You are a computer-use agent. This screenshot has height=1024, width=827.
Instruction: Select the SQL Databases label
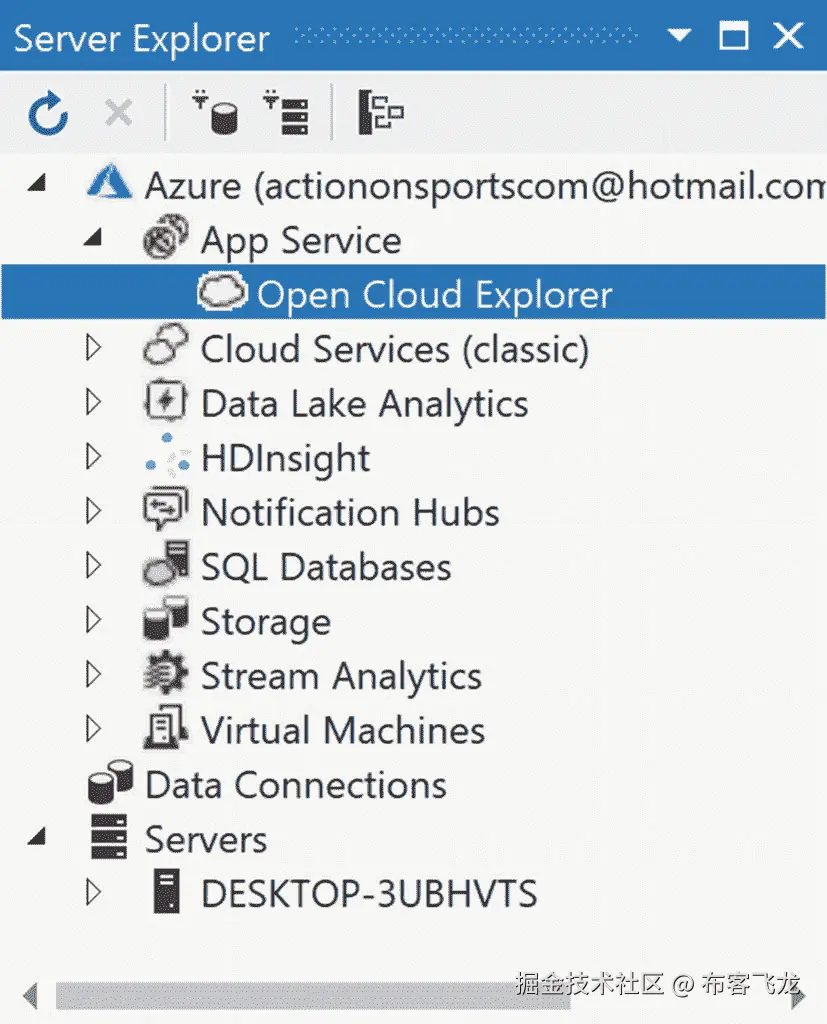click(x=326, y=567)
